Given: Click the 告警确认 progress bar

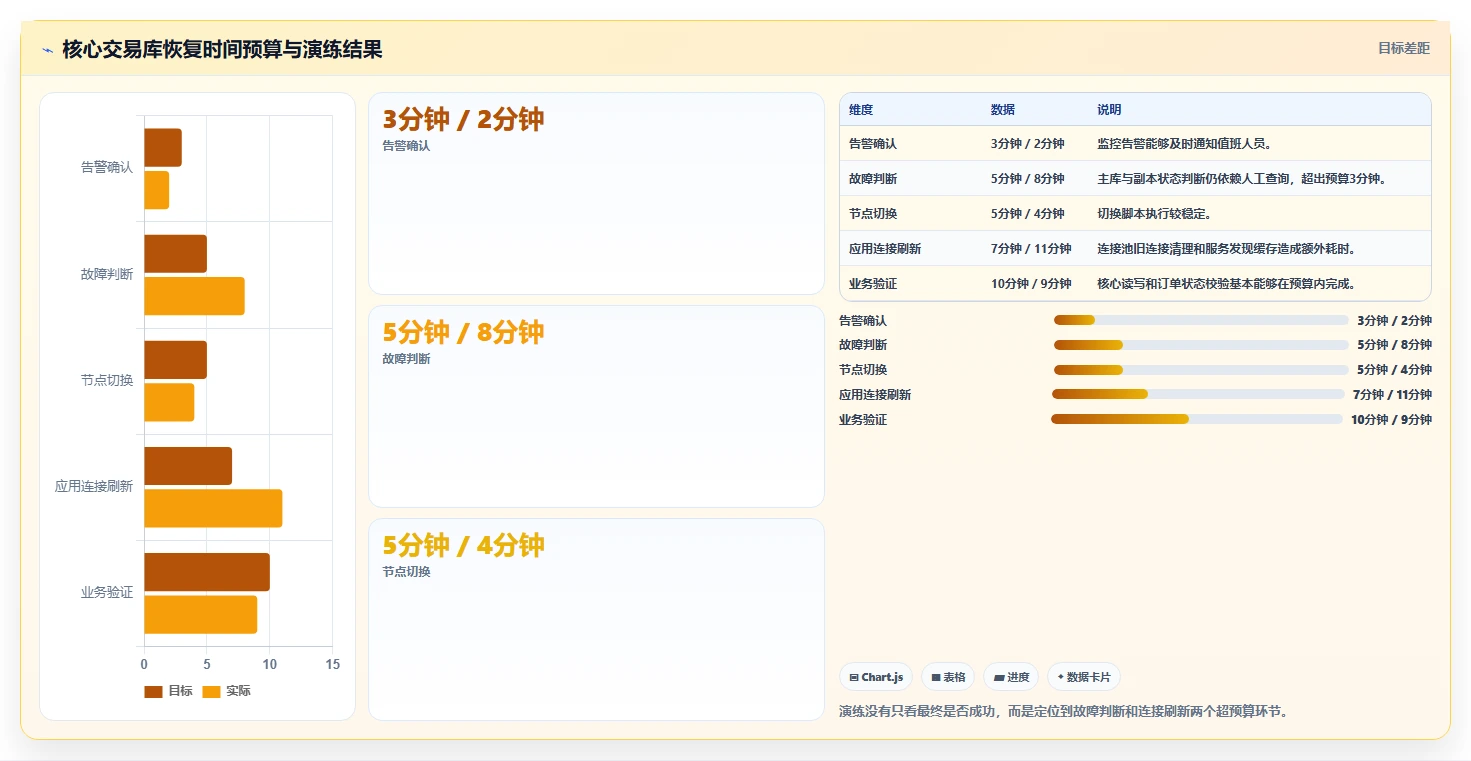Looking at the screenshot, I should [x=1201, y=320].
